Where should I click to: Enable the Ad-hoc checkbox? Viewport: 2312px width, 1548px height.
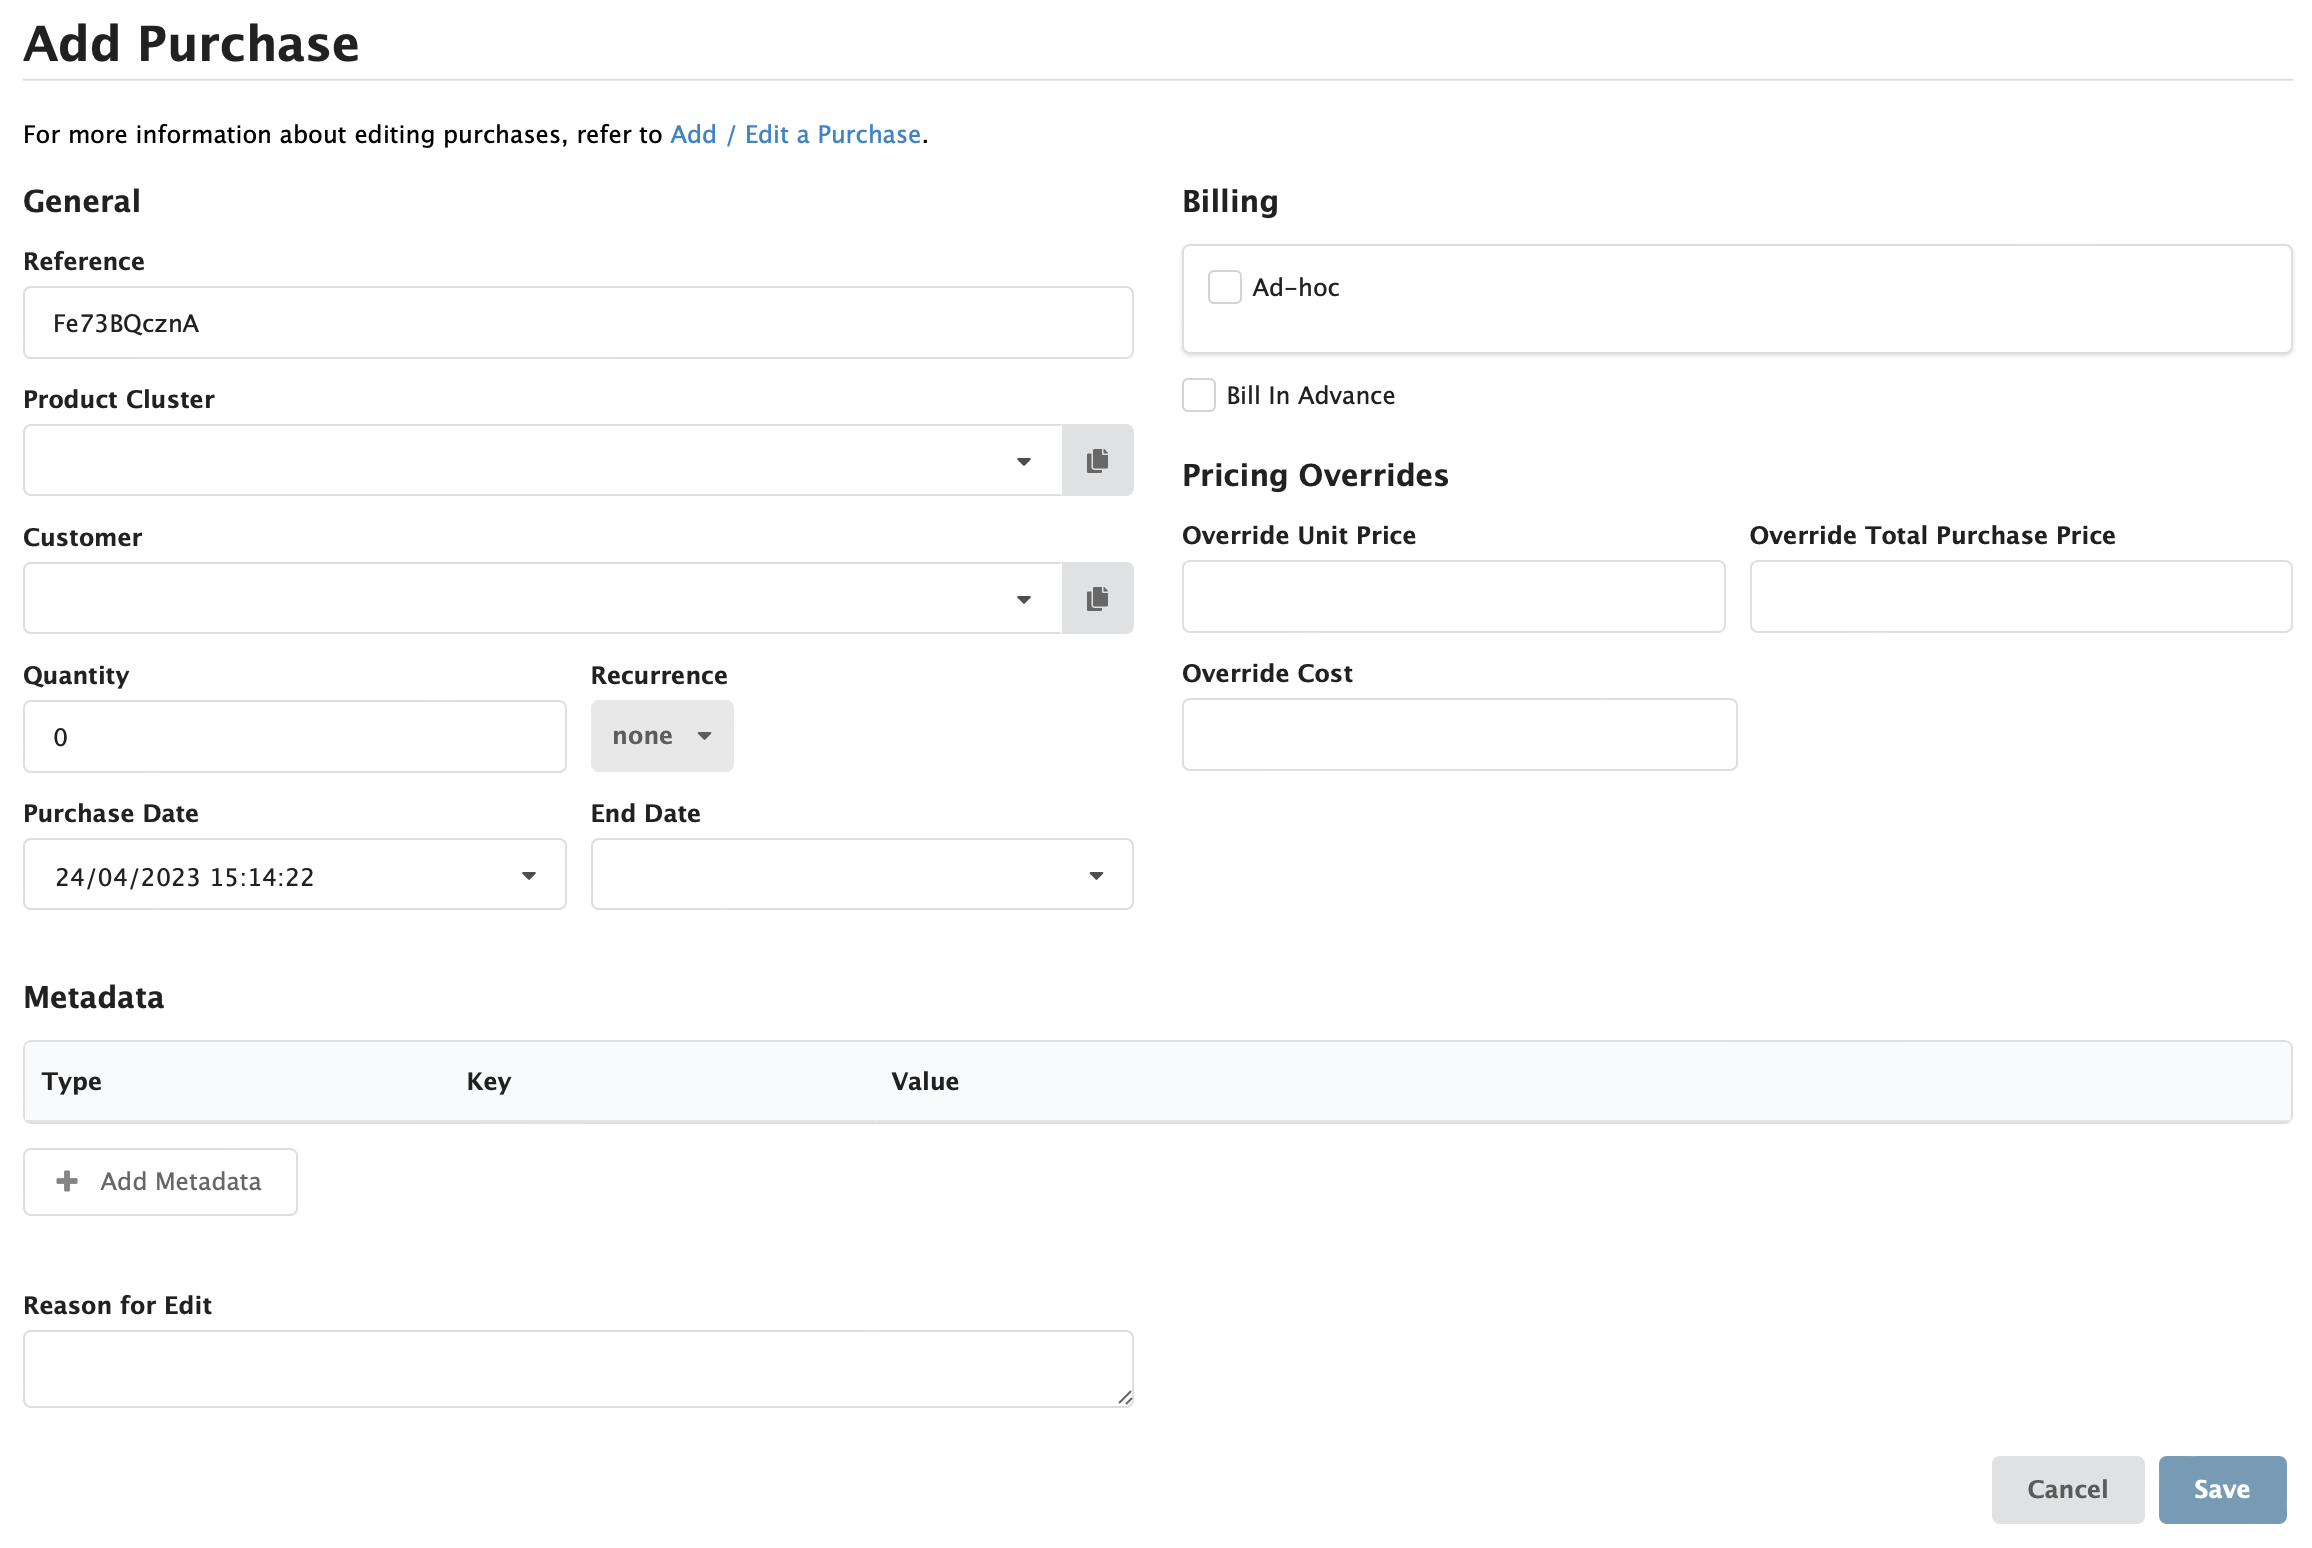click(1223, 287)
